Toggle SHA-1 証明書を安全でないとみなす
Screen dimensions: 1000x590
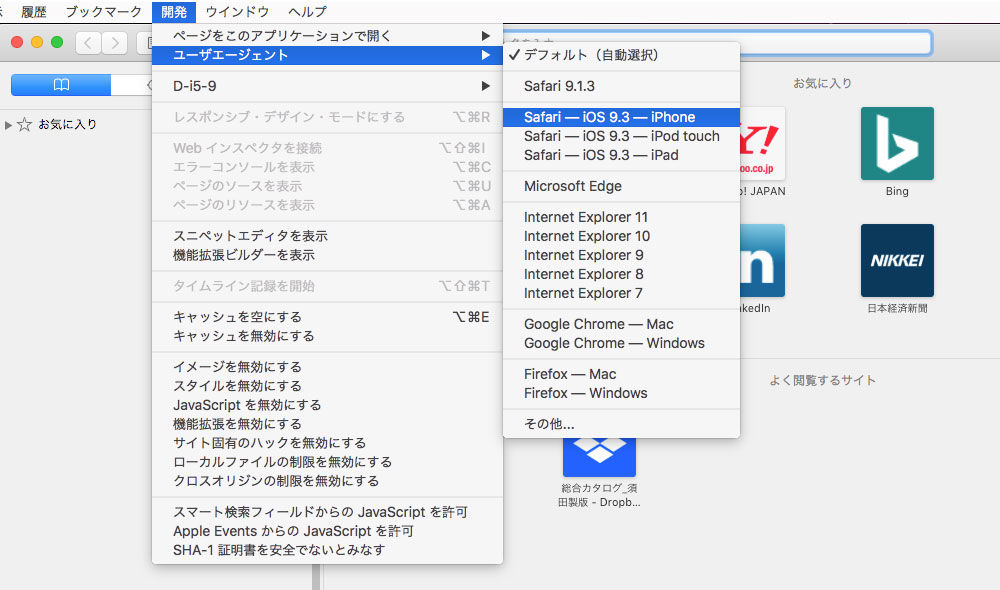327,550
